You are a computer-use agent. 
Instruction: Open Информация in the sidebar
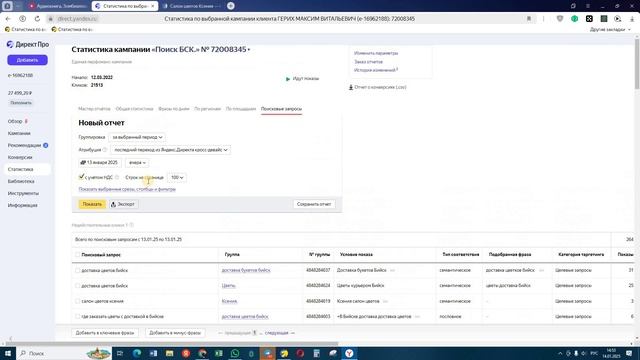pyautogui.click(x=22, y=205)
